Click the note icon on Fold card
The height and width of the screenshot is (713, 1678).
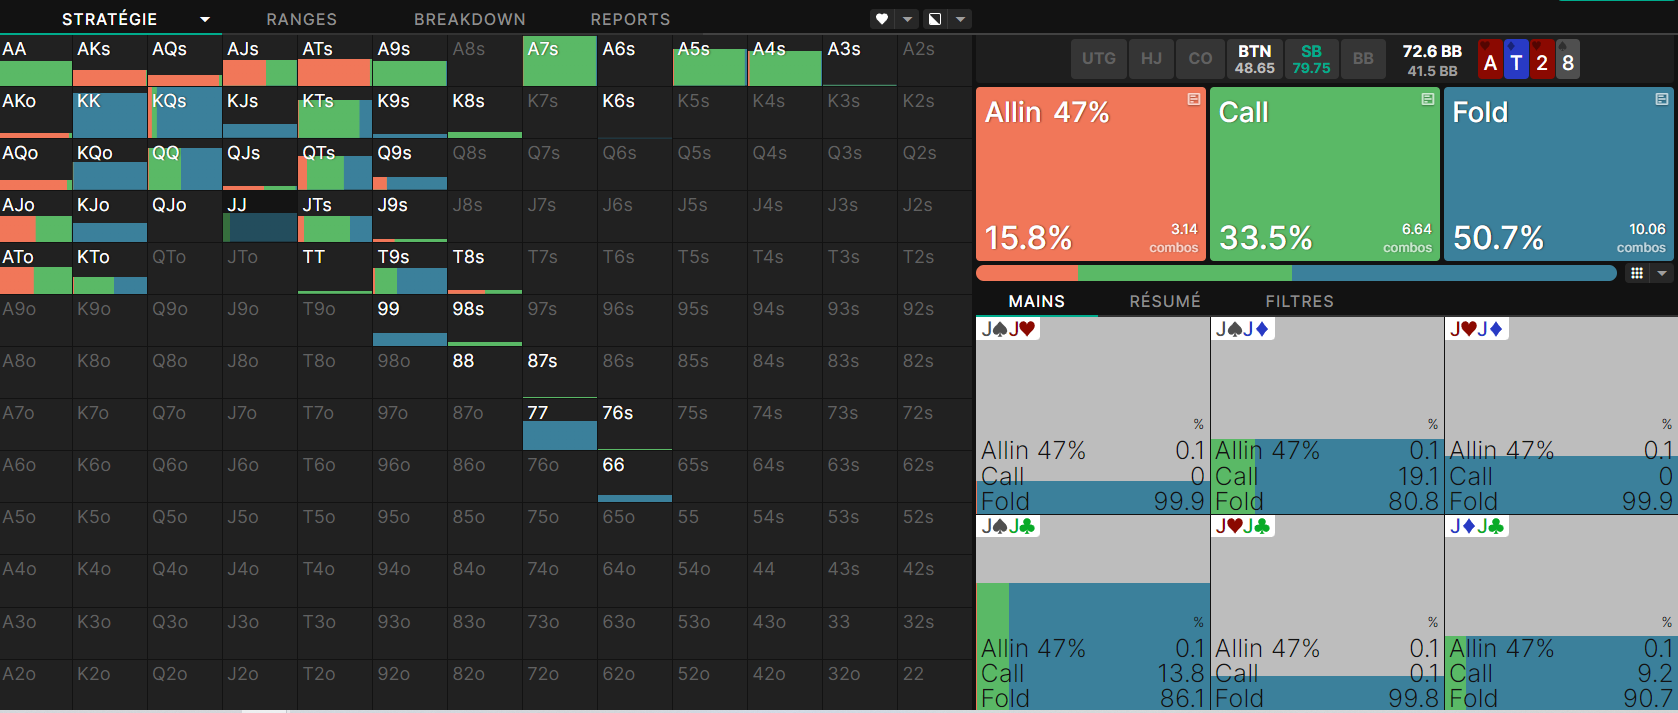1661,100
